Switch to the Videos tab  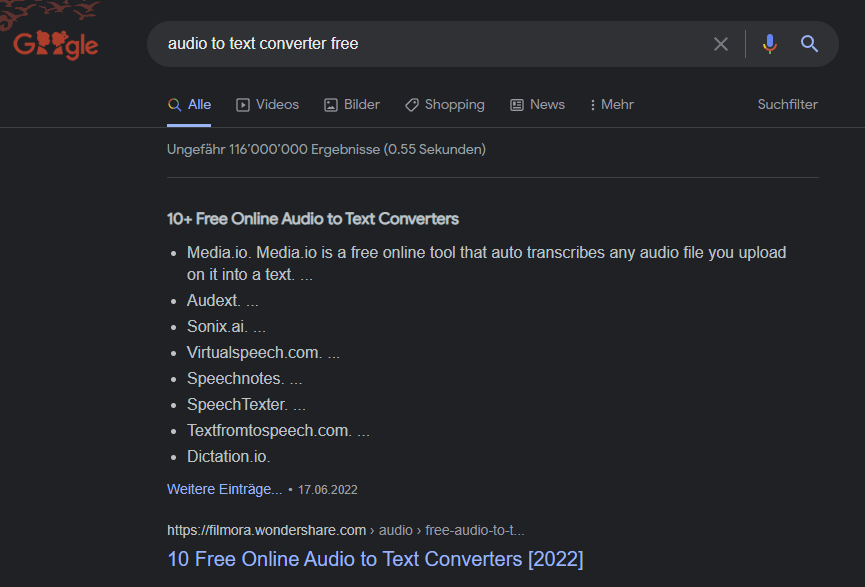(x=268, y=105)
